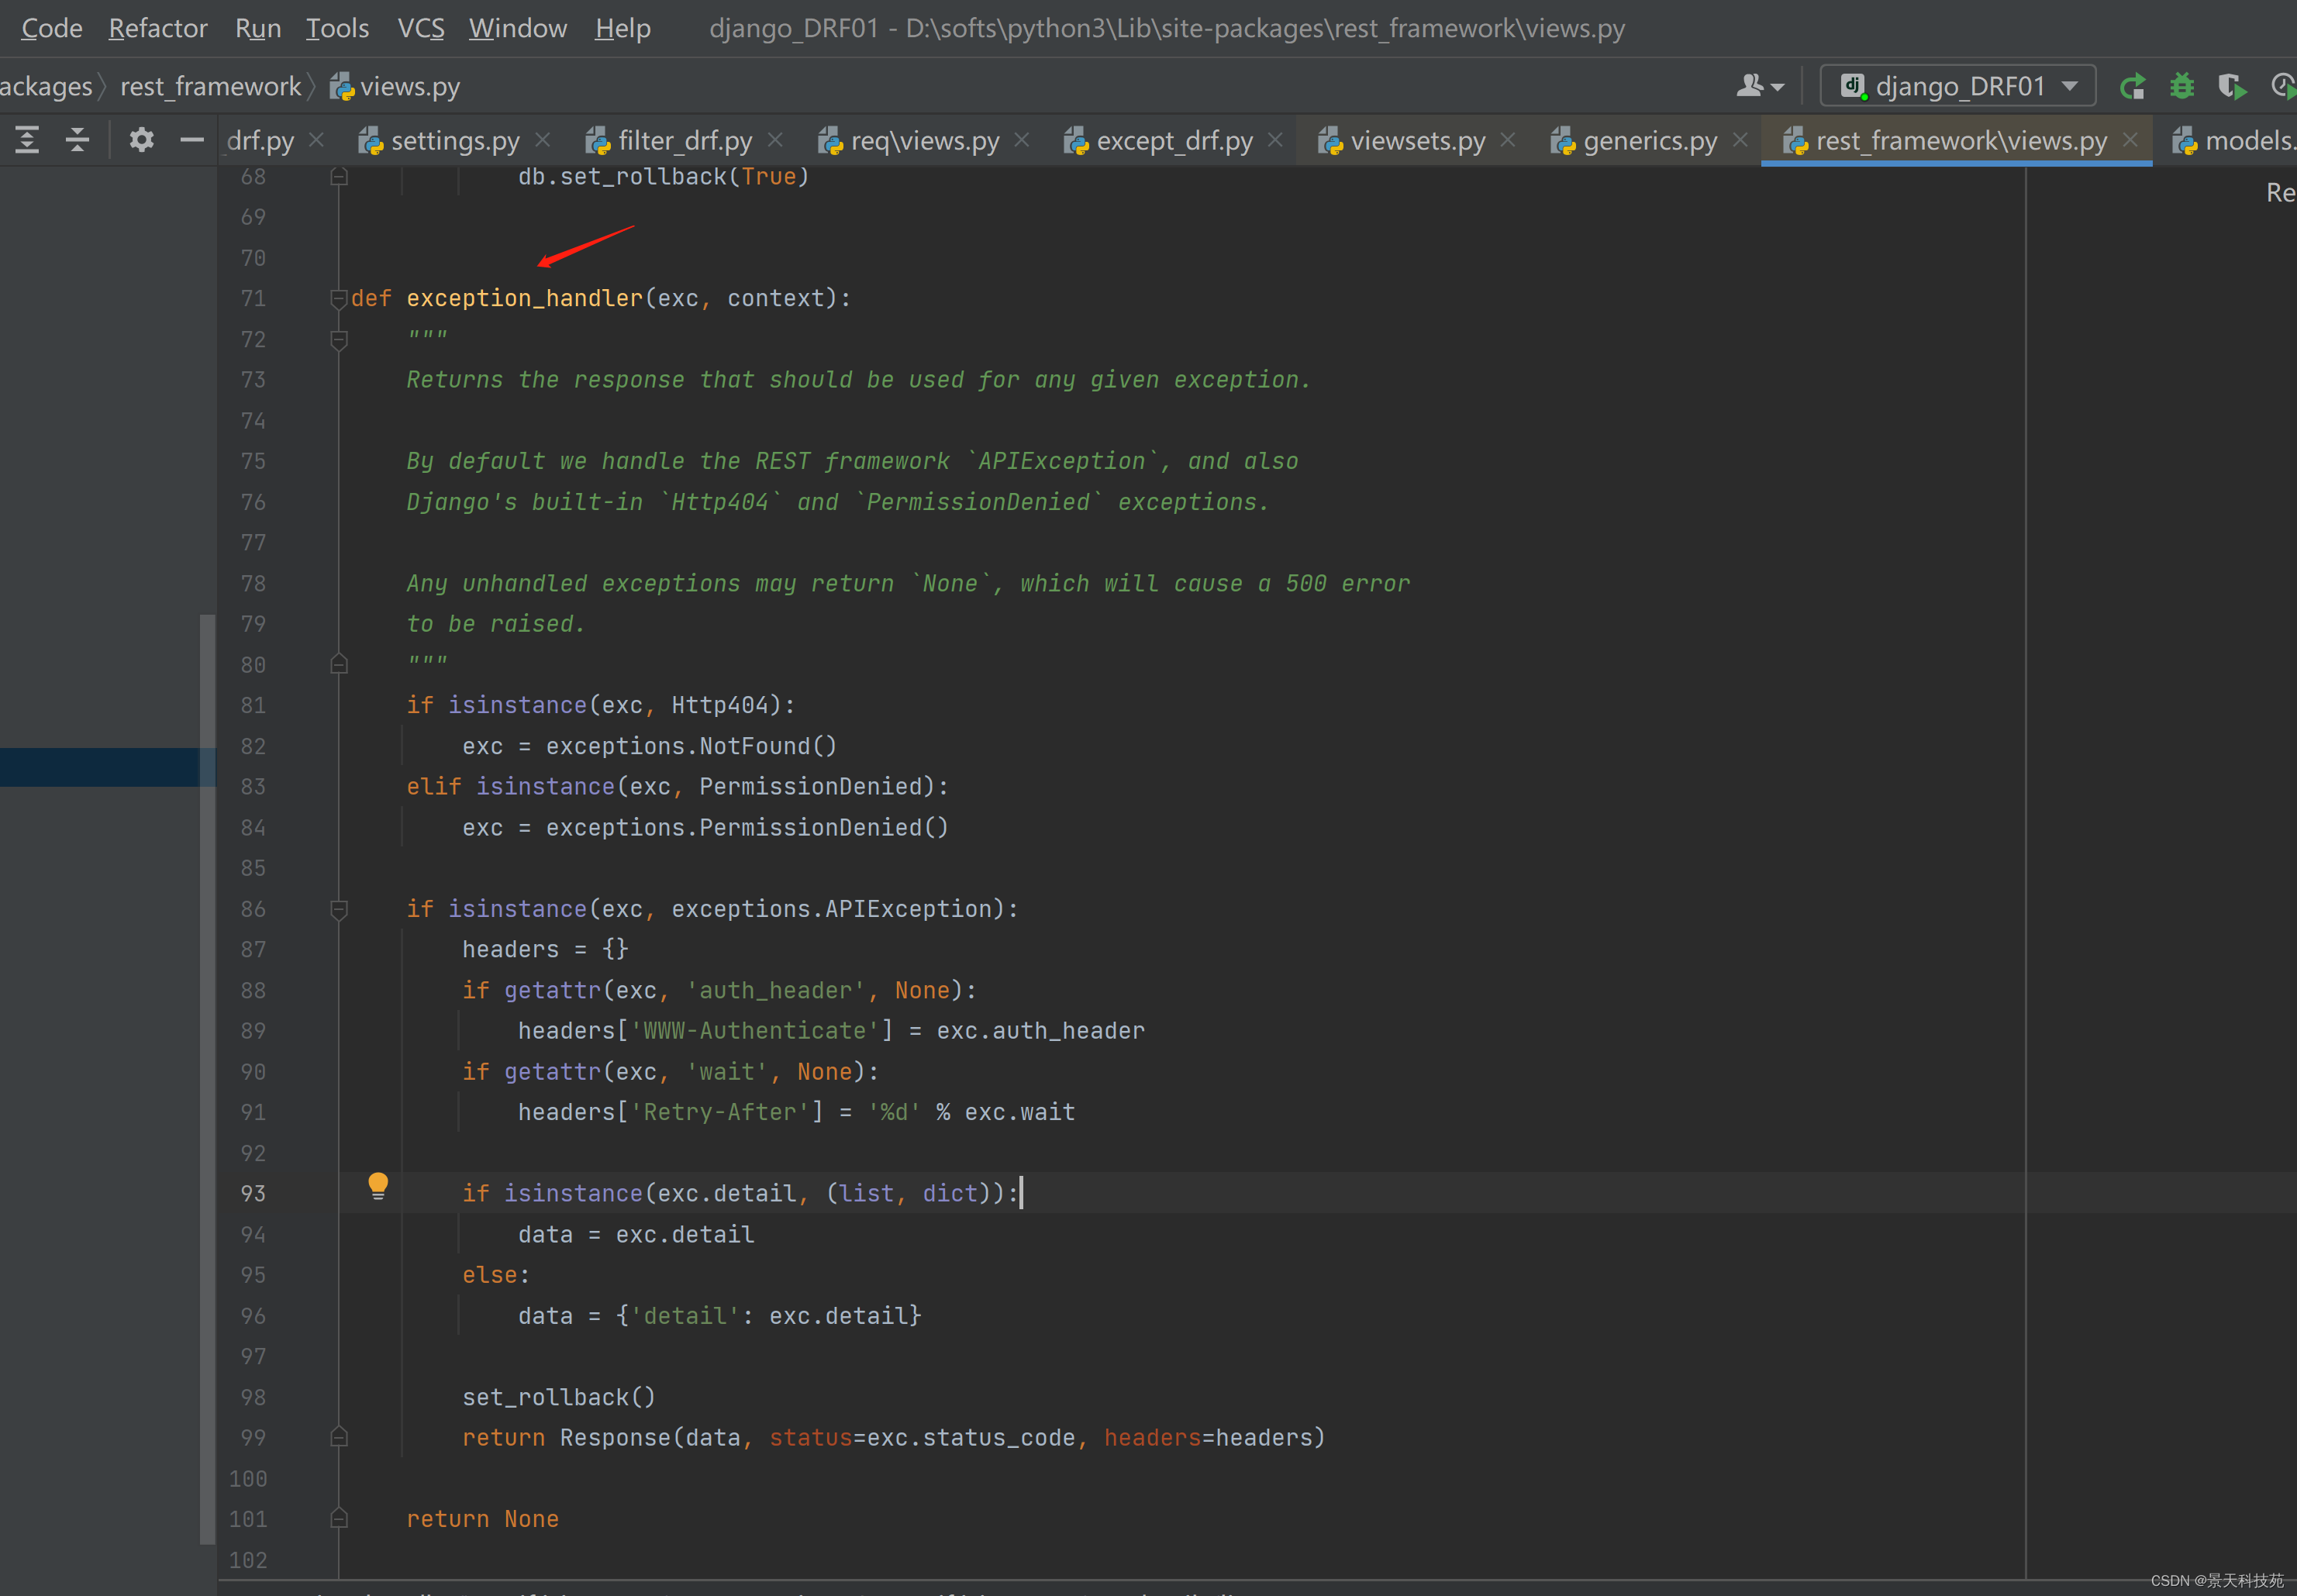Viewport: 2297px width, 1596px height.
Task: Click fold end marker at line 68
Action: point(339,176)
